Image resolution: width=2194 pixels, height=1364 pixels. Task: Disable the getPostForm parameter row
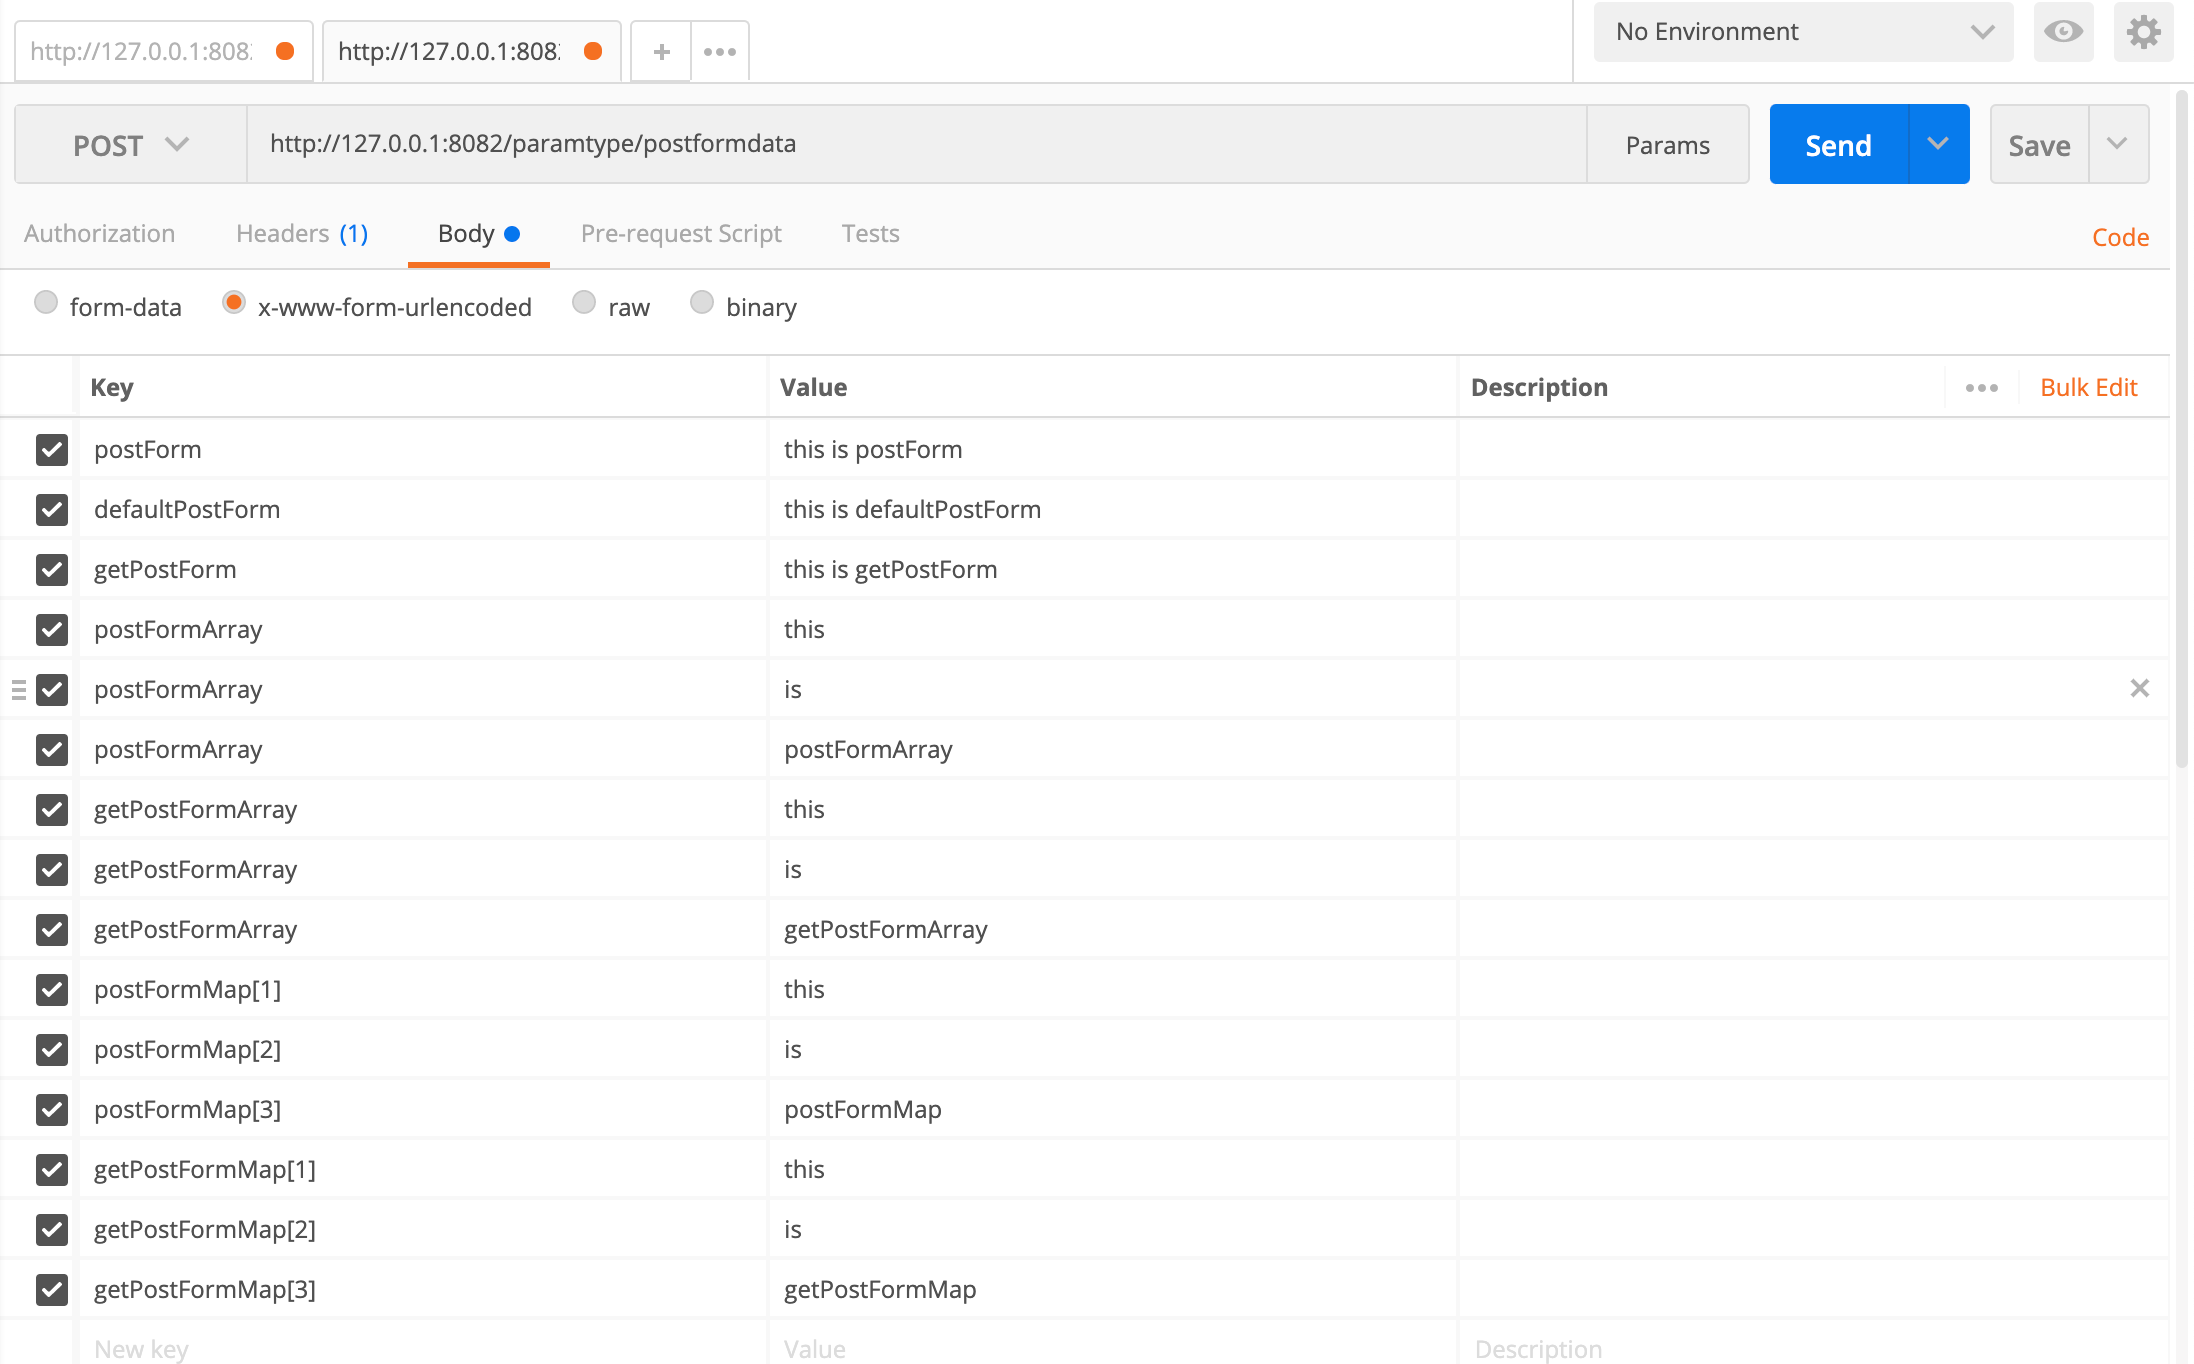[x=52, y=570]
